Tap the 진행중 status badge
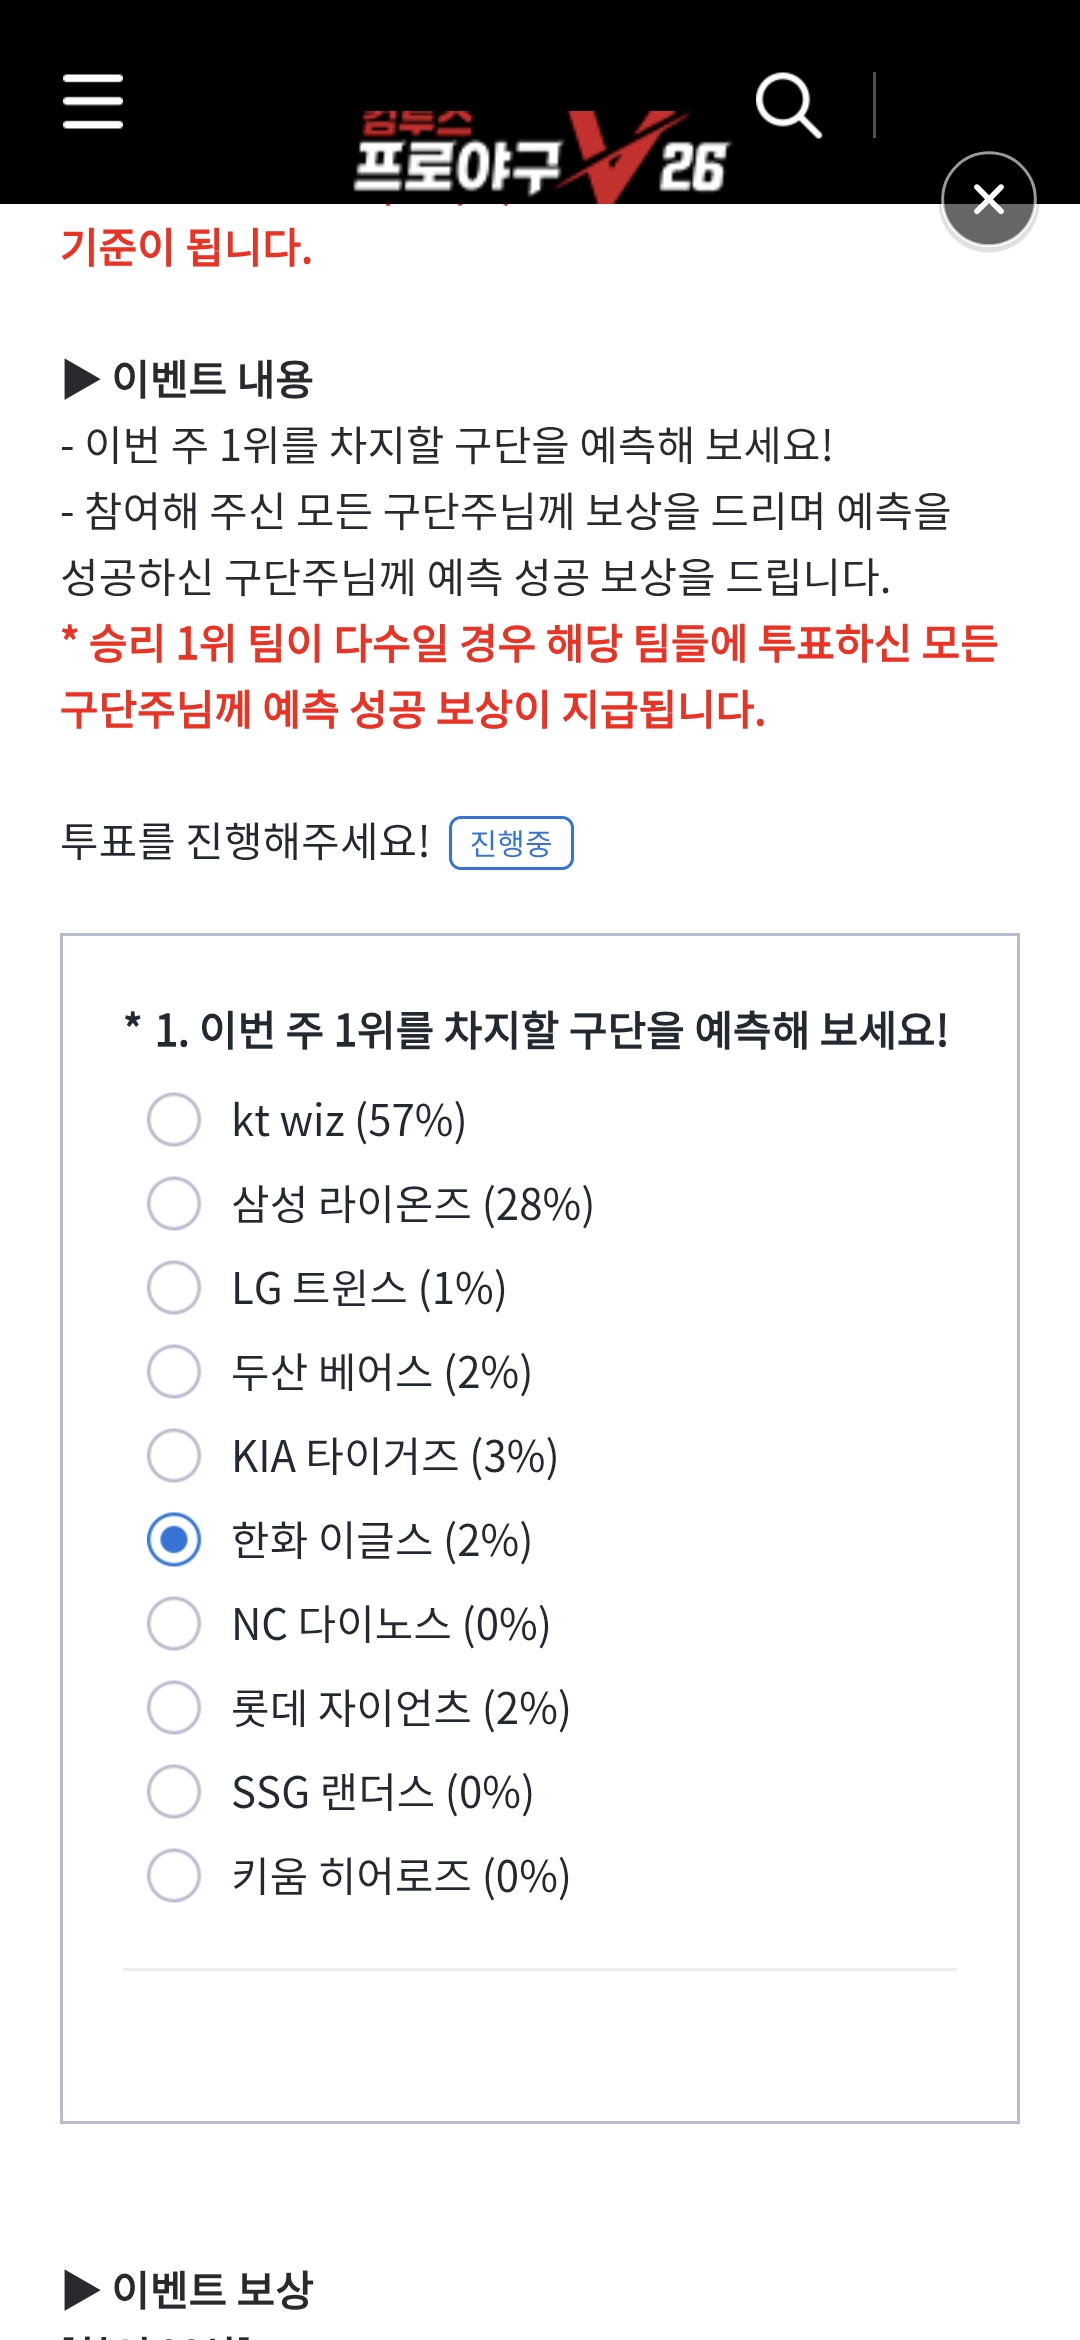The width and height of the screenshot is (1080, 2340). pos(511,843)
